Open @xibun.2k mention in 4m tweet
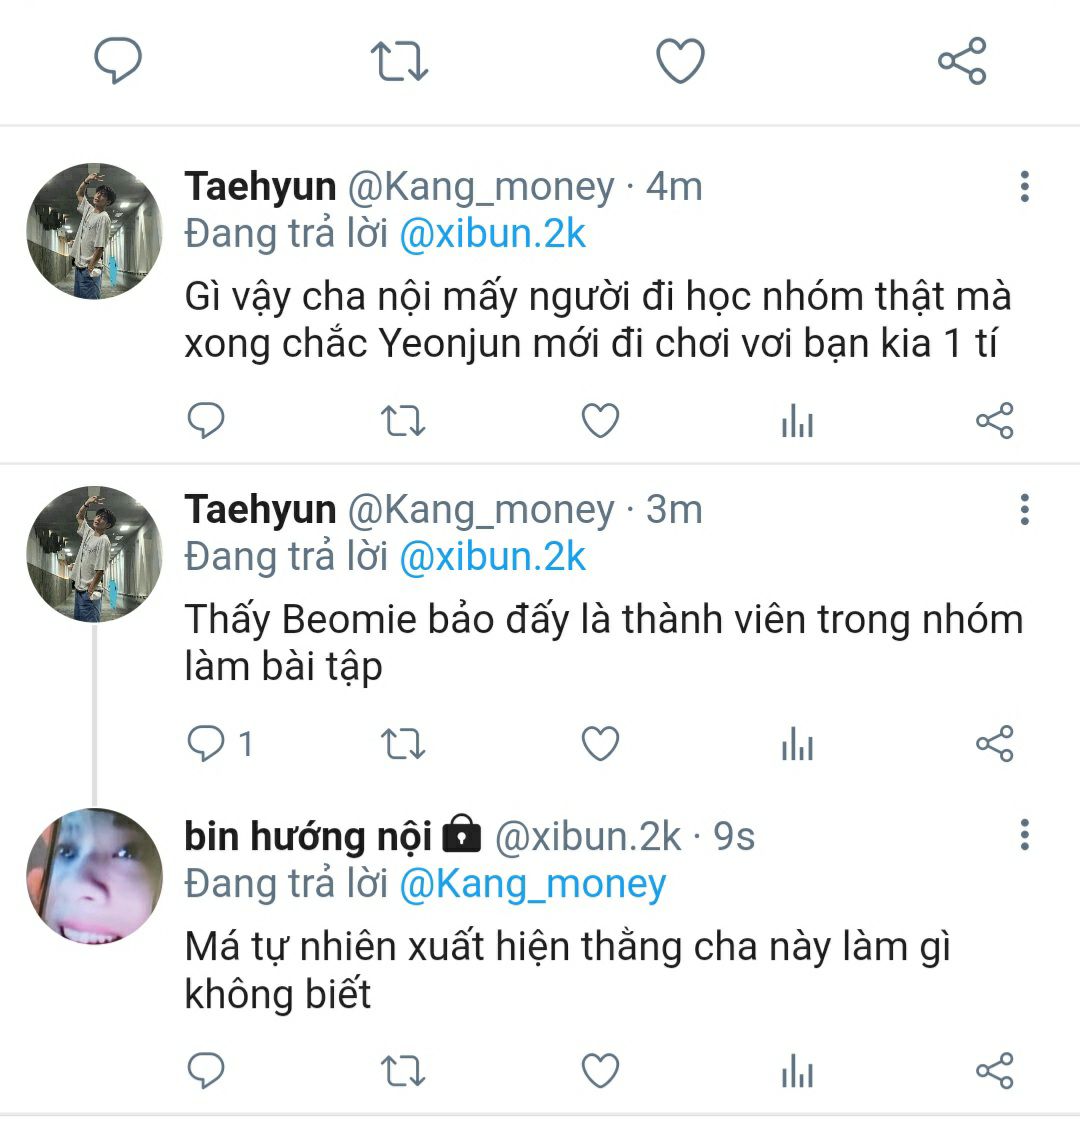The width and height of the screenshot is (1080, 1132). (x=492, y=234)
